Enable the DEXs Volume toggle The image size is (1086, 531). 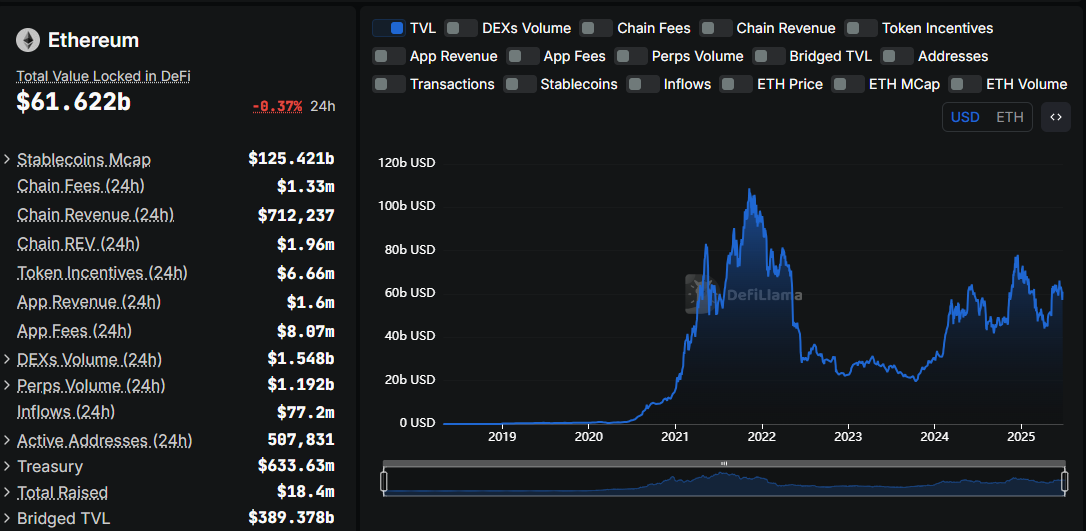[461, 28]
